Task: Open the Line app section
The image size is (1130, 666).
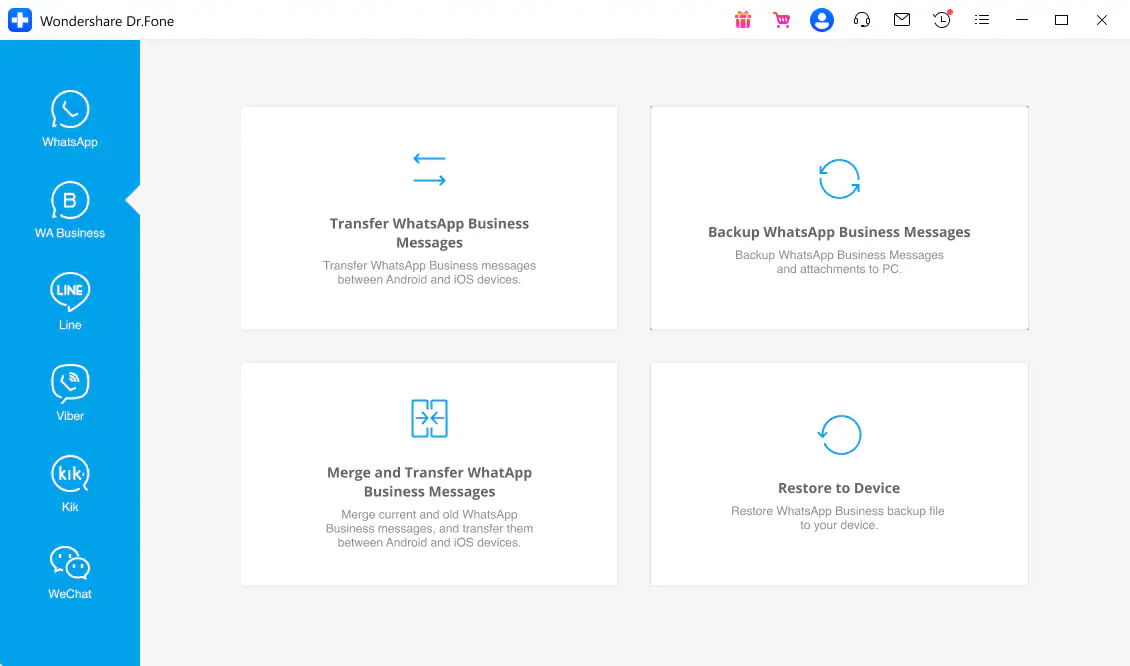Action: coord(70,301)
